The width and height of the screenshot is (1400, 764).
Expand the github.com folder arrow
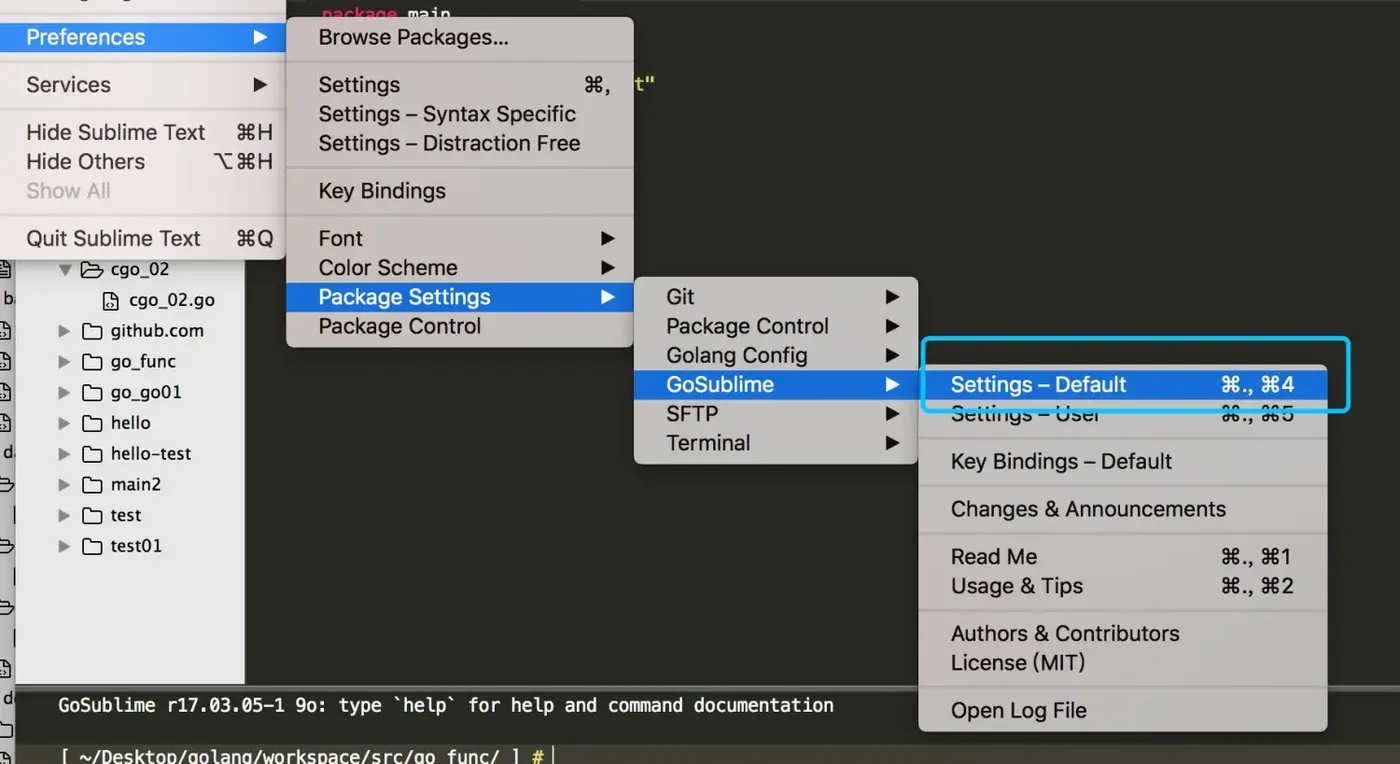tap(64, 331)
